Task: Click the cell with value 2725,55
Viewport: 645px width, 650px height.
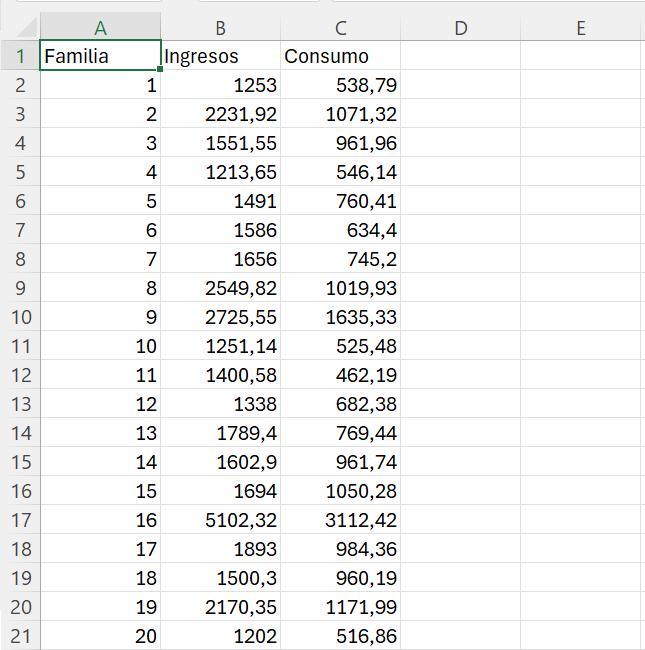Action: click(220, 317)
